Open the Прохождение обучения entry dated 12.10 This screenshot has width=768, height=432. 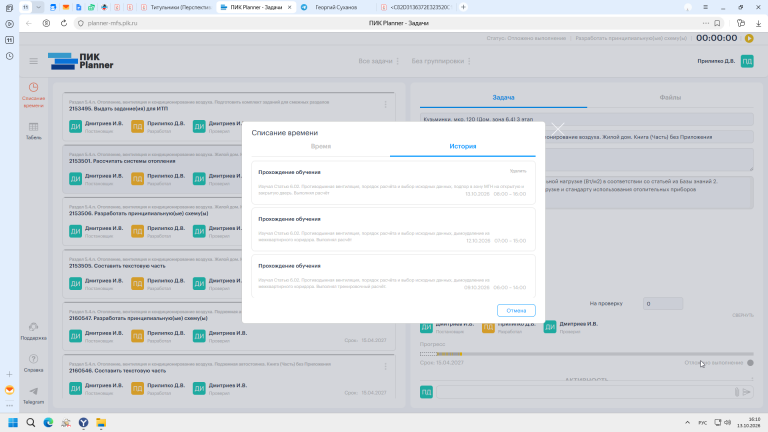coord(393,229)
